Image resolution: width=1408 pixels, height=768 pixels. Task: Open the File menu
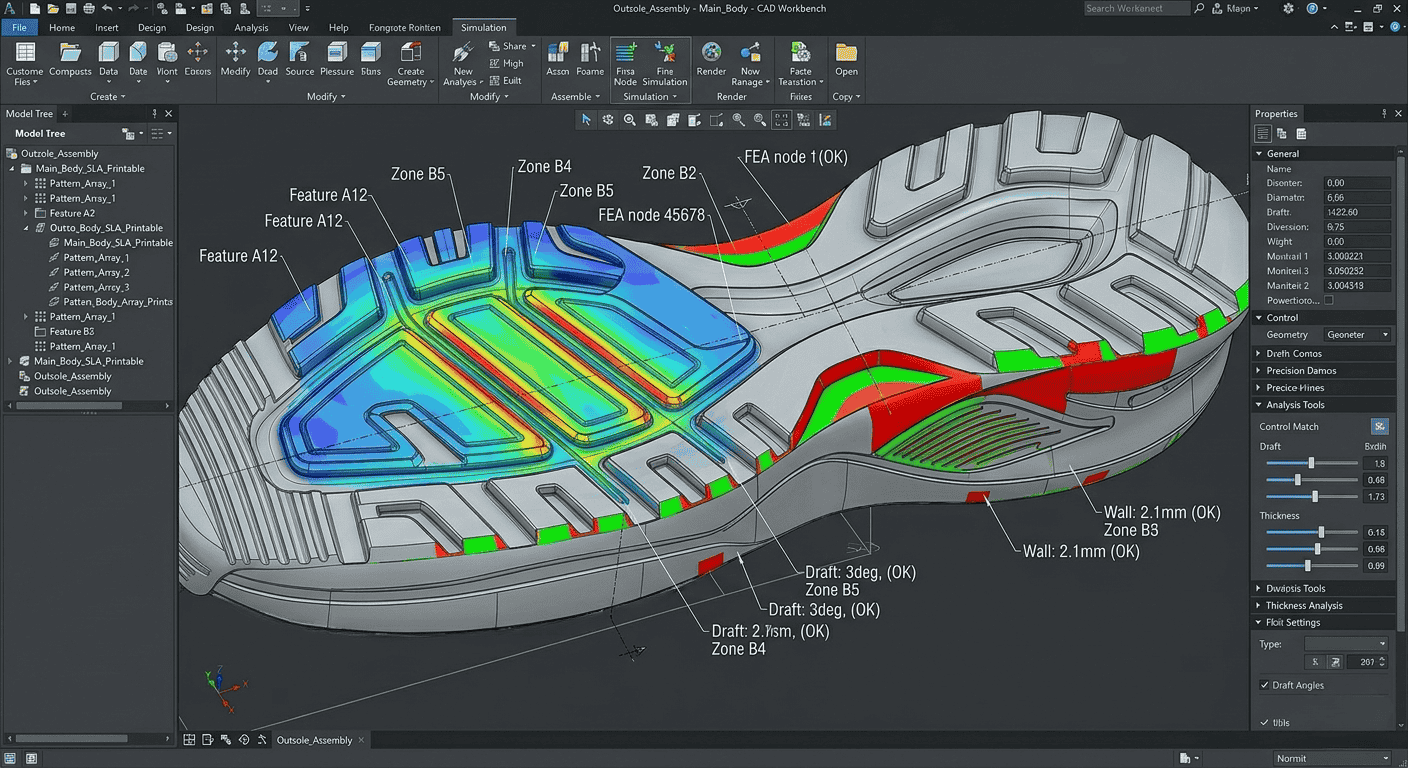[20, 28]
